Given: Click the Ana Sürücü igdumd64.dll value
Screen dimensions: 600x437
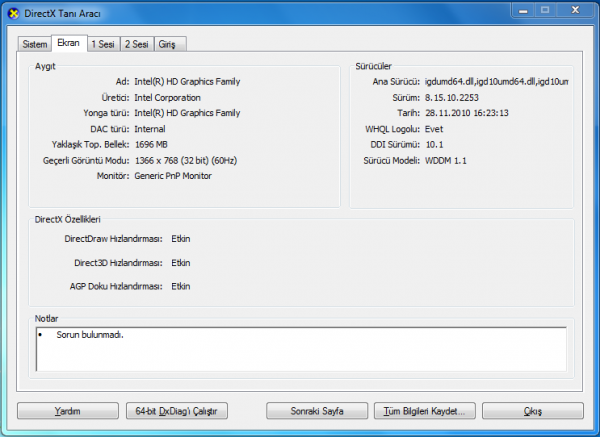Looking at the screenshot, I should click(497, 82).
